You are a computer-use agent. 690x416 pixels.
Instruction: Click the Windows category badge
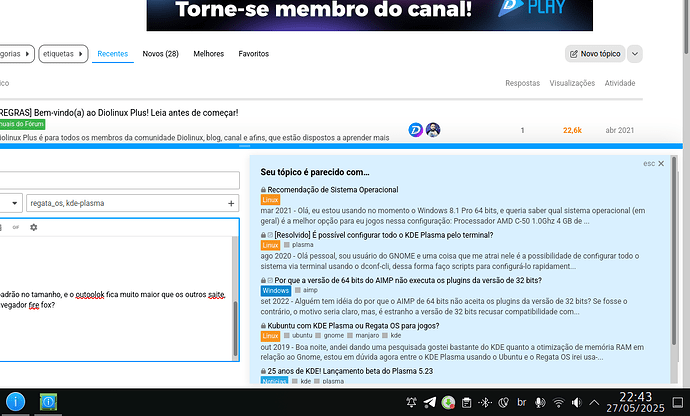(275, 291)
